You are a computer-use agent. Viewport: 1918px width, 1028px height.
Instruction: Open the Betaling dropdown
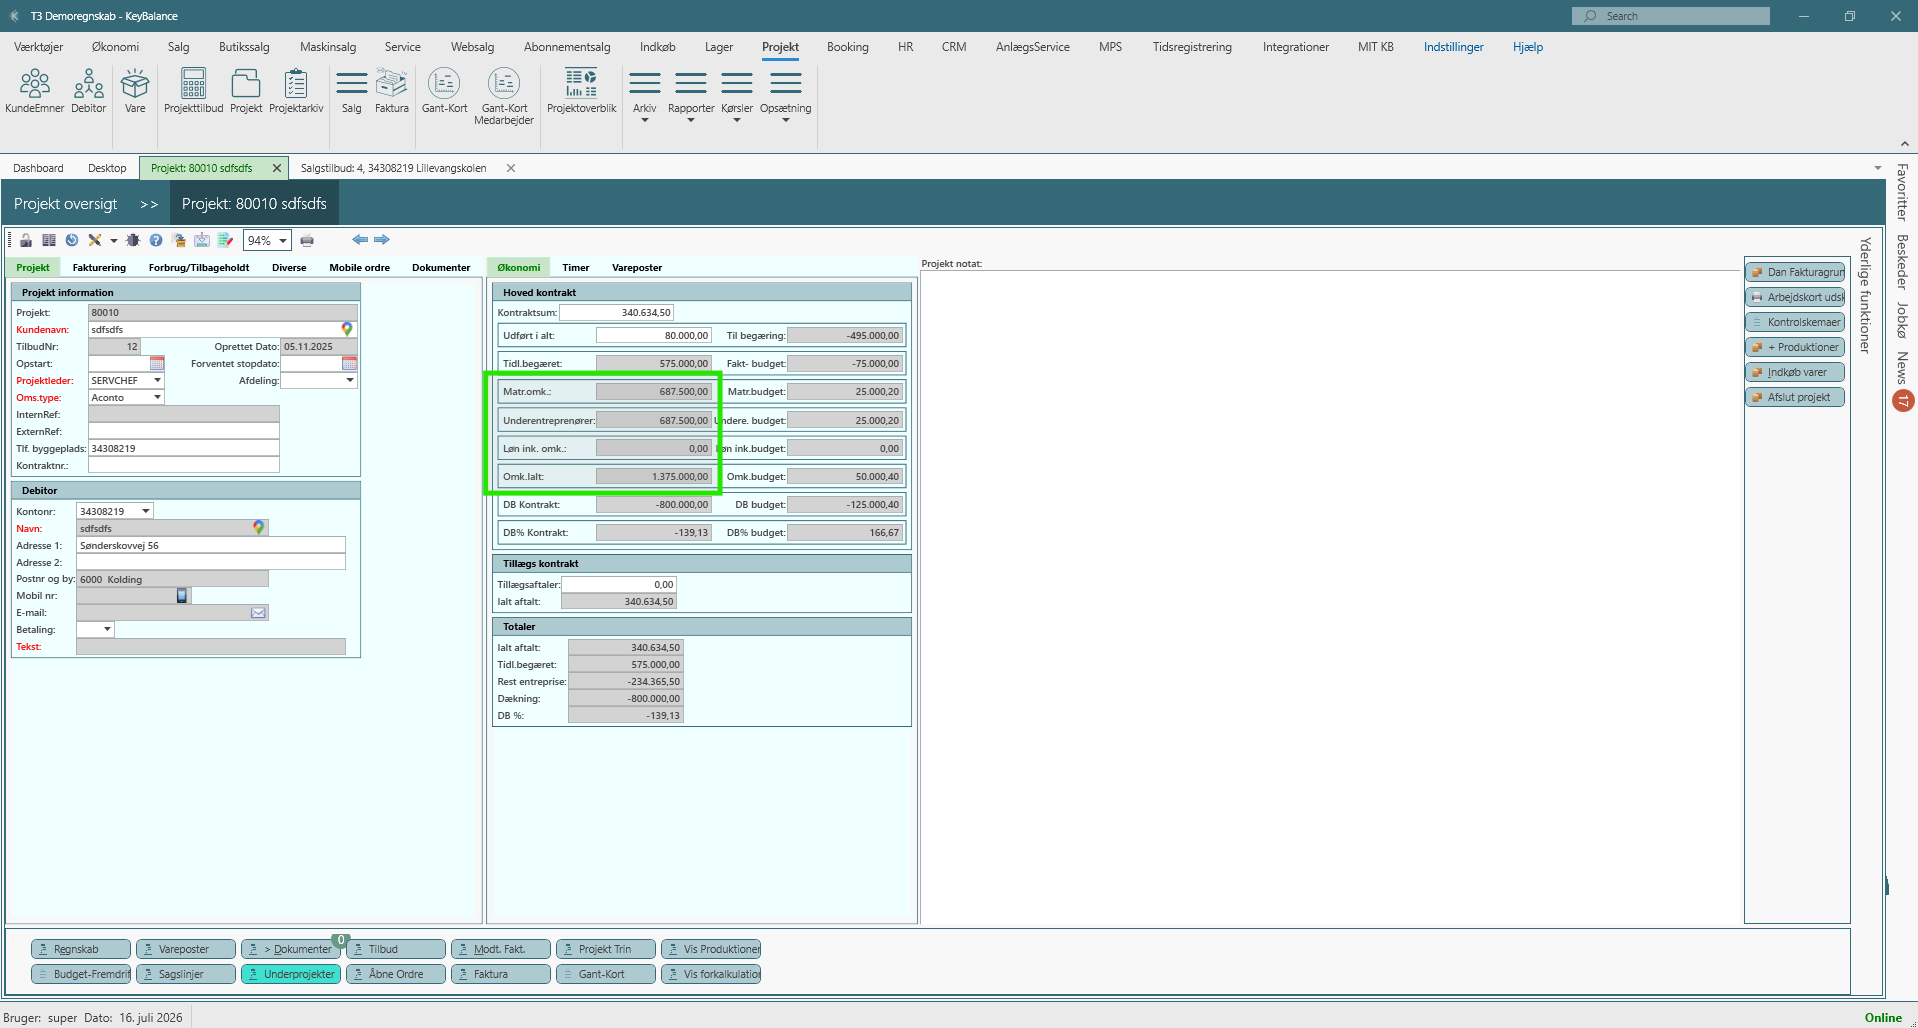pos(107,629)
